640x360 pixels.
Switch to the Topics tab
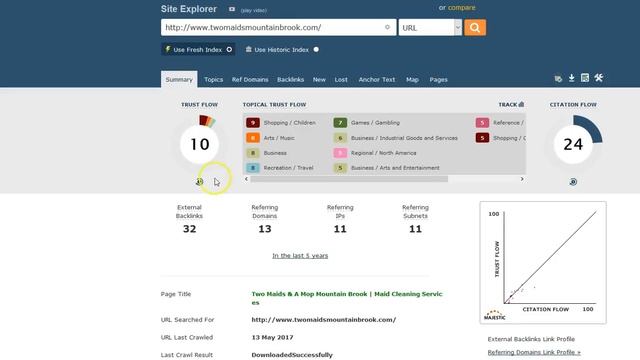(213, 80)
